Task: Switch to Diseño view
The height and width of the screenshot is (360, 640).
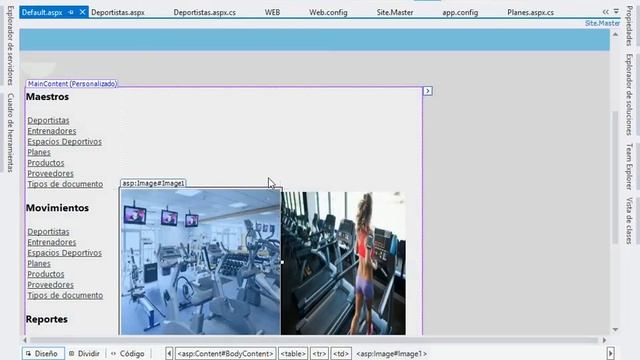Action: [x=42, y=353]
